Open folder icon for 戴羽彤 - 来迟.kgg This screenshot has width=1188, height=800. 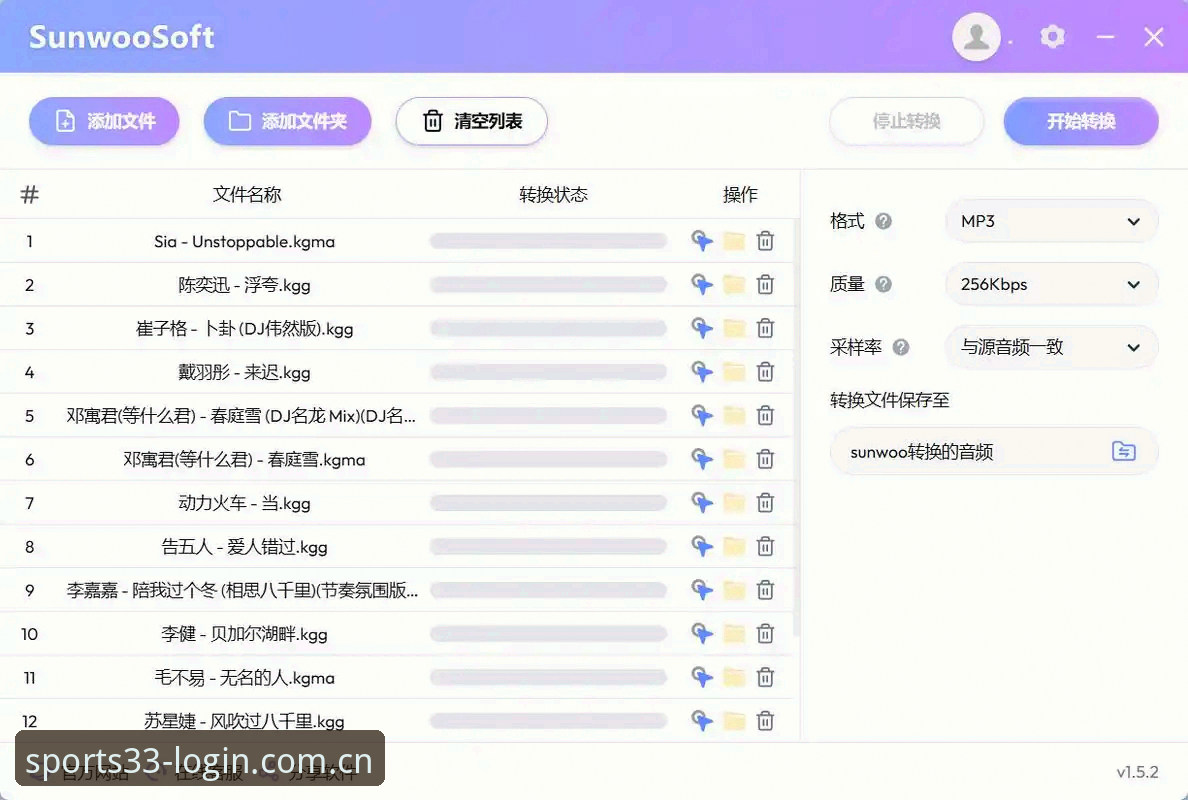tap(733, 372)
